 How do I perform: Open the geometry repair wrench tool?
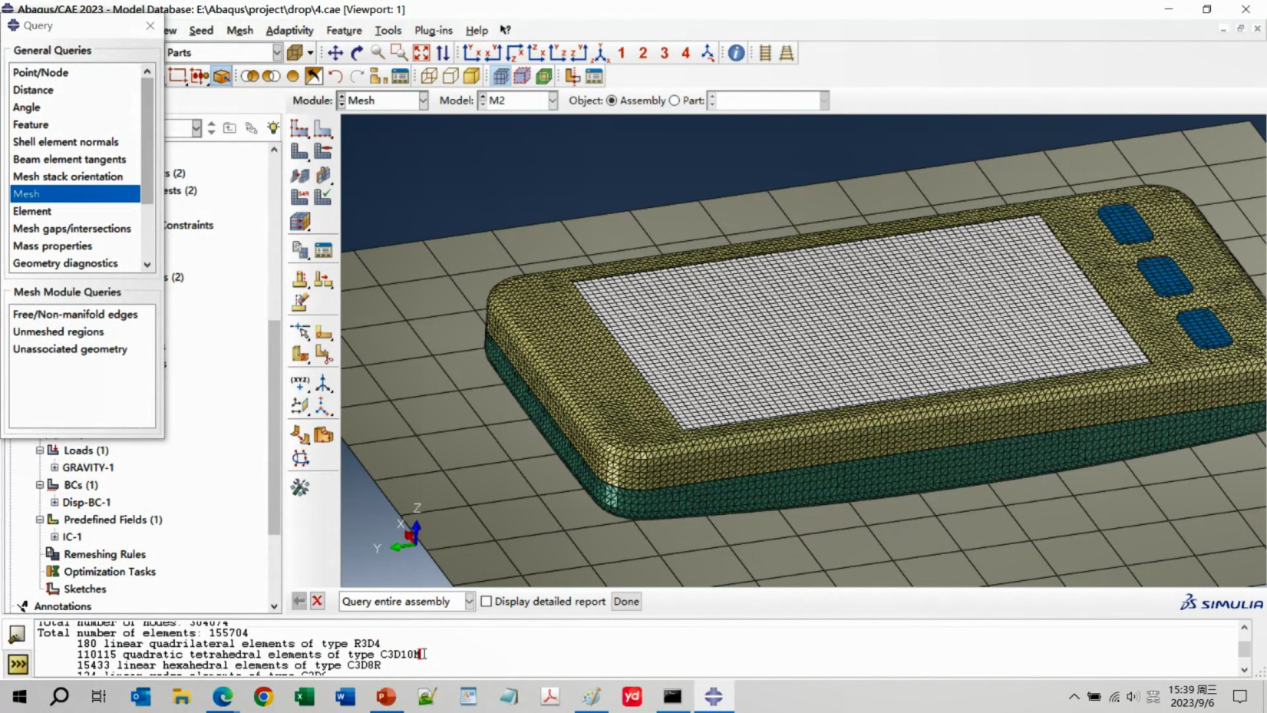[299, 487]
